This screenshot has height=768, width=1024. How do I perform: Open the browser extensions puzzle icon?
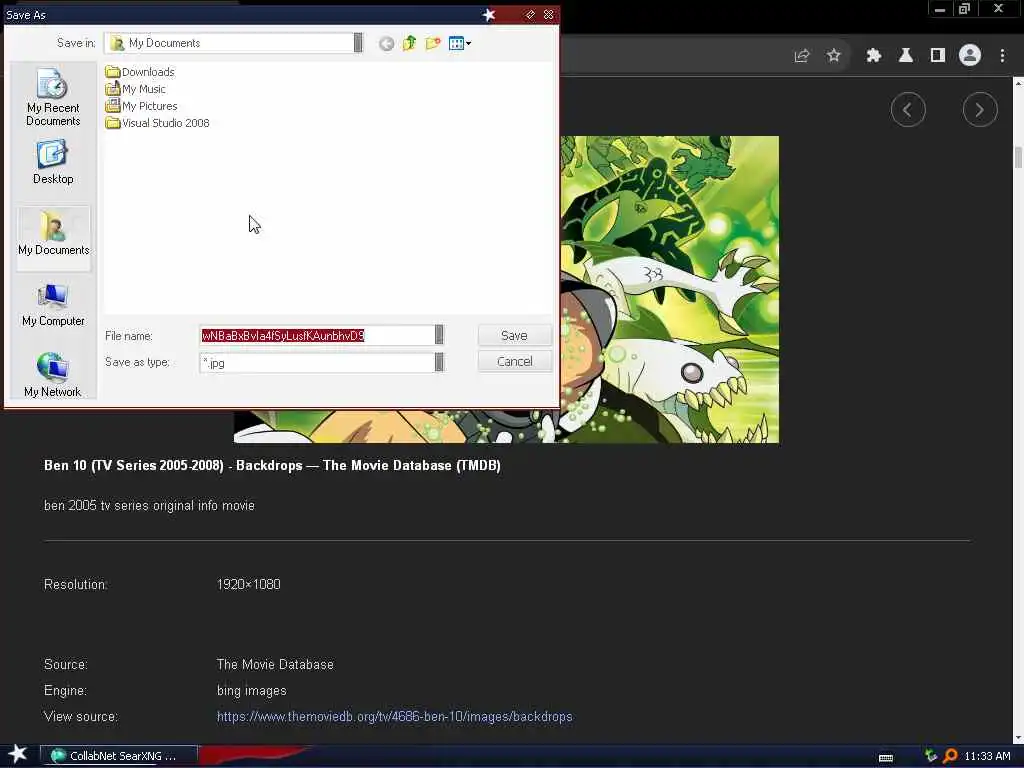pos(874,56)
